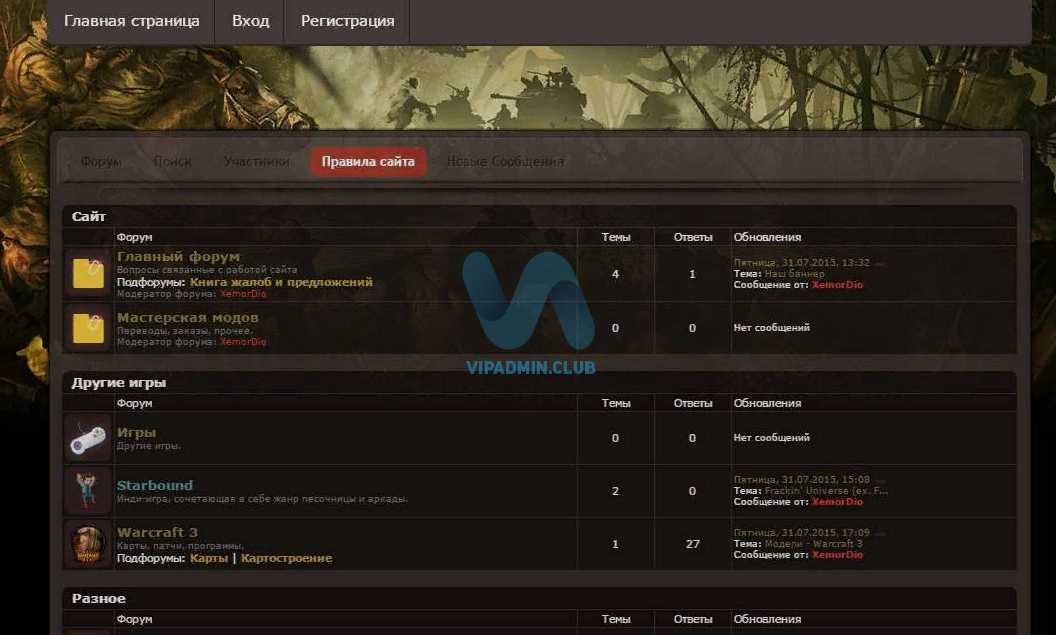This screenshot has height=635, width=1056.
Task: Click XemorDio author in Главный форум updates
Action: click(x=837, y=285)
